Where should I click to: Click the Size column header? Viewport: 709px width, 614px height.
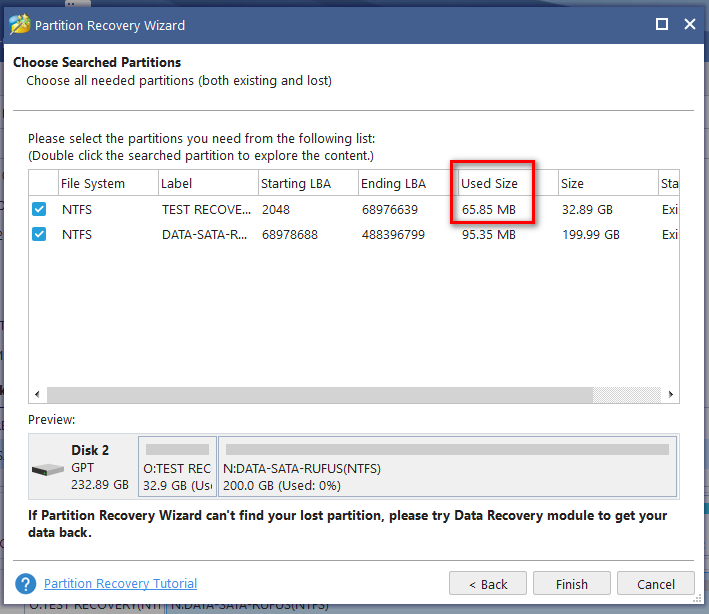click(608, 183)
